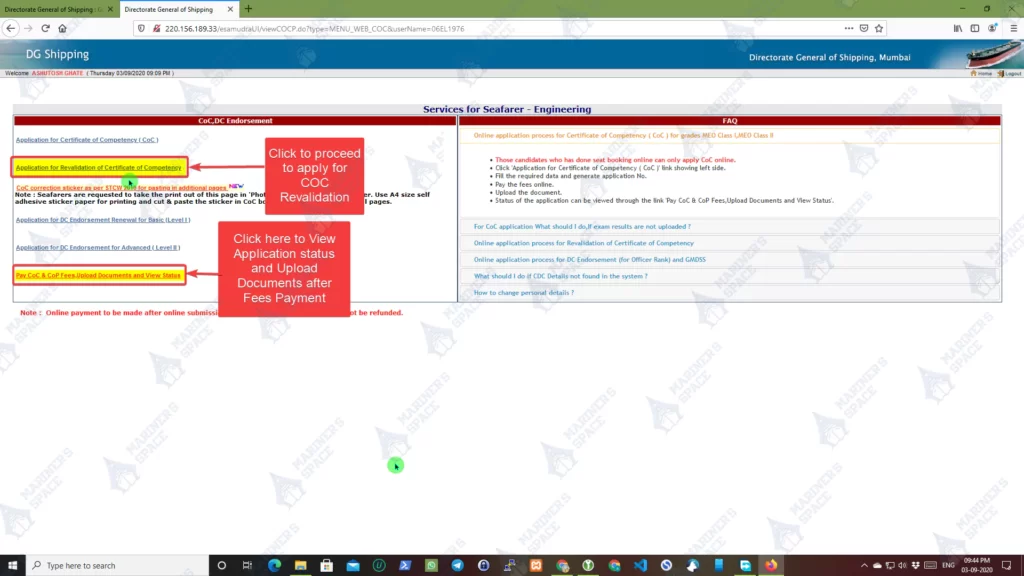Open Cortana from the taskbar
This screenshot has width=1024, height=576.
click(x=222, y=565)
